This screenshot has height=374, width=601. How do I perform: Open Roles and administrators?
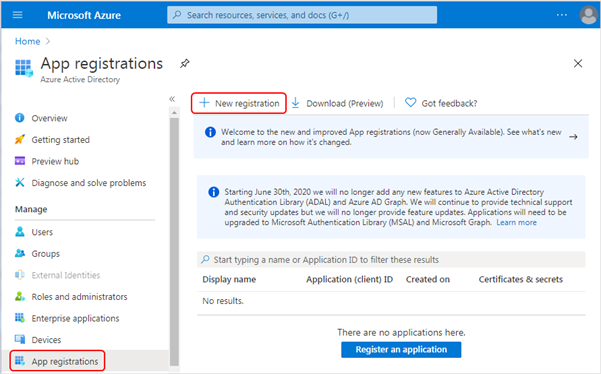pyautogui.click(x=79, y=297)
